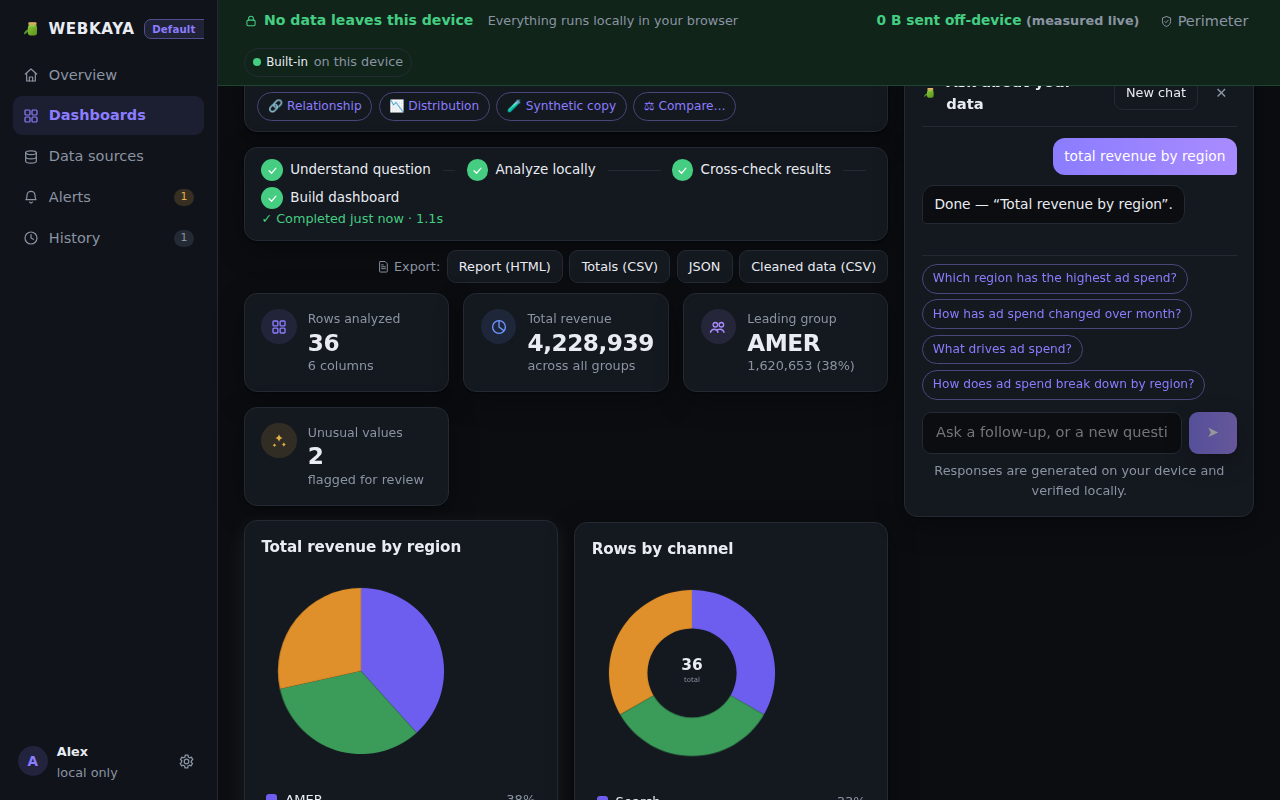
Task: Click the Relationship chip
Action: tap(314, 106)
